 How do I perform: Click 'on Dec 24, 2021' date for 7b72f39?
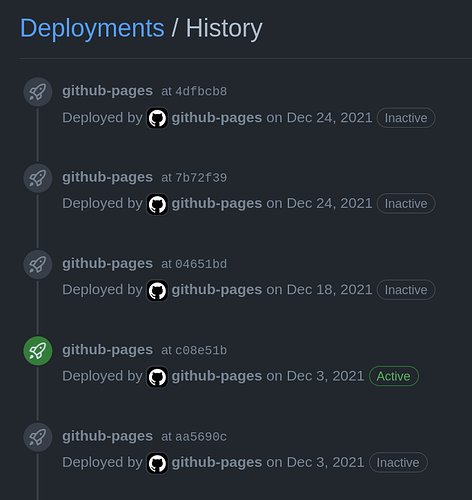319,204
